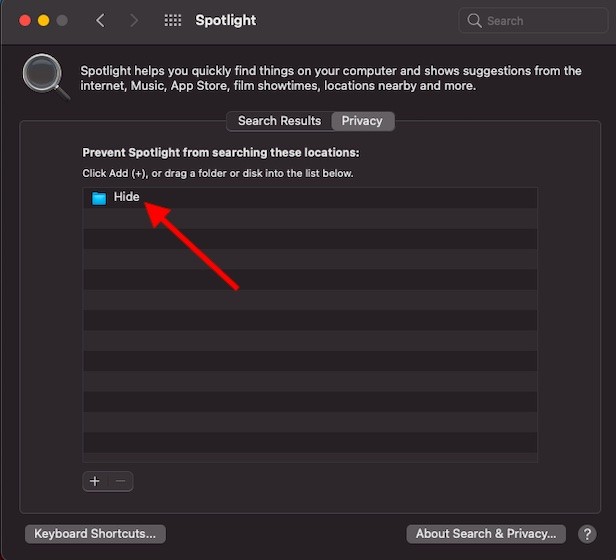Click the large Spotlight magnifying glass icon
This screenshot has width=616, height=560.
click(46, 77)
